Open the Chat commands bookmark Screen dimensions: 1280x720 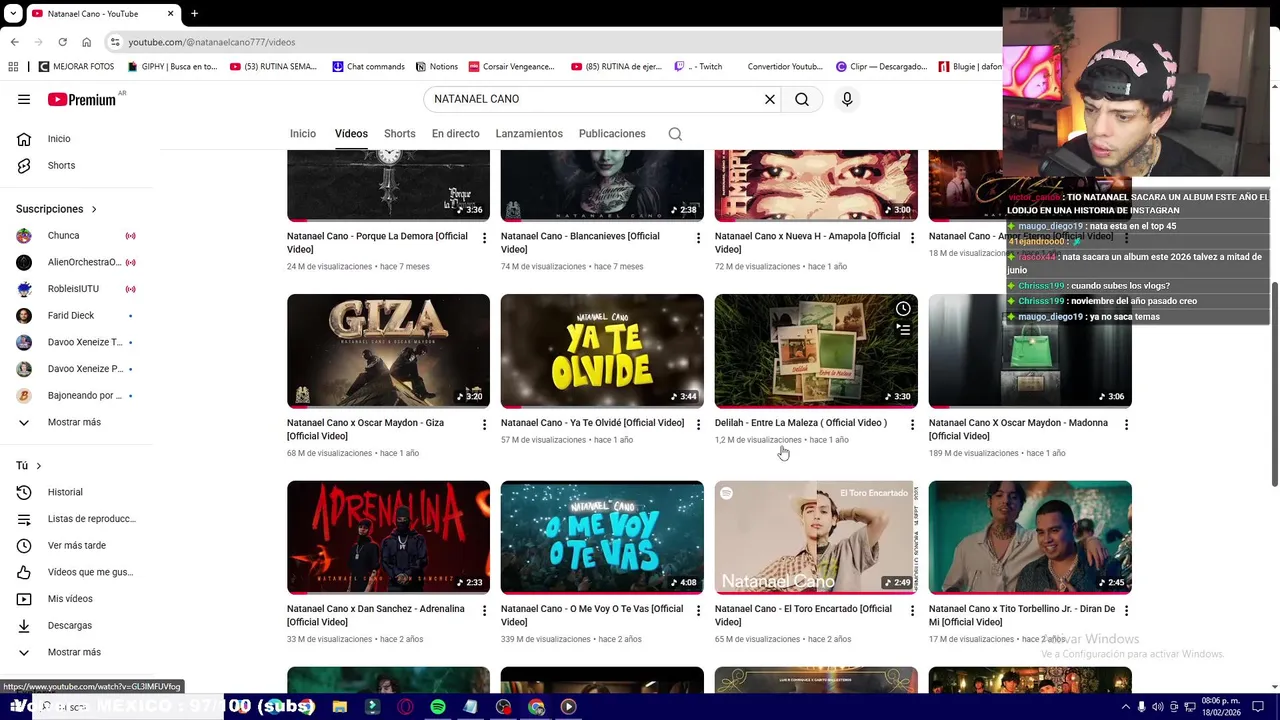tap(368, 67)
